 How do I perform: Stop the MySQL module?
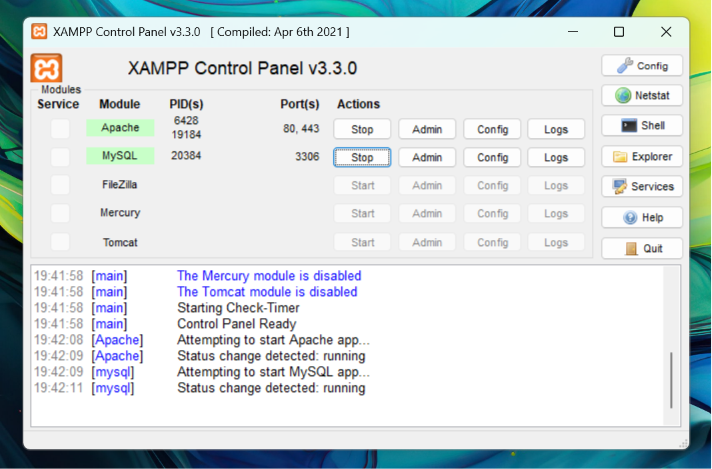[362, 158]
